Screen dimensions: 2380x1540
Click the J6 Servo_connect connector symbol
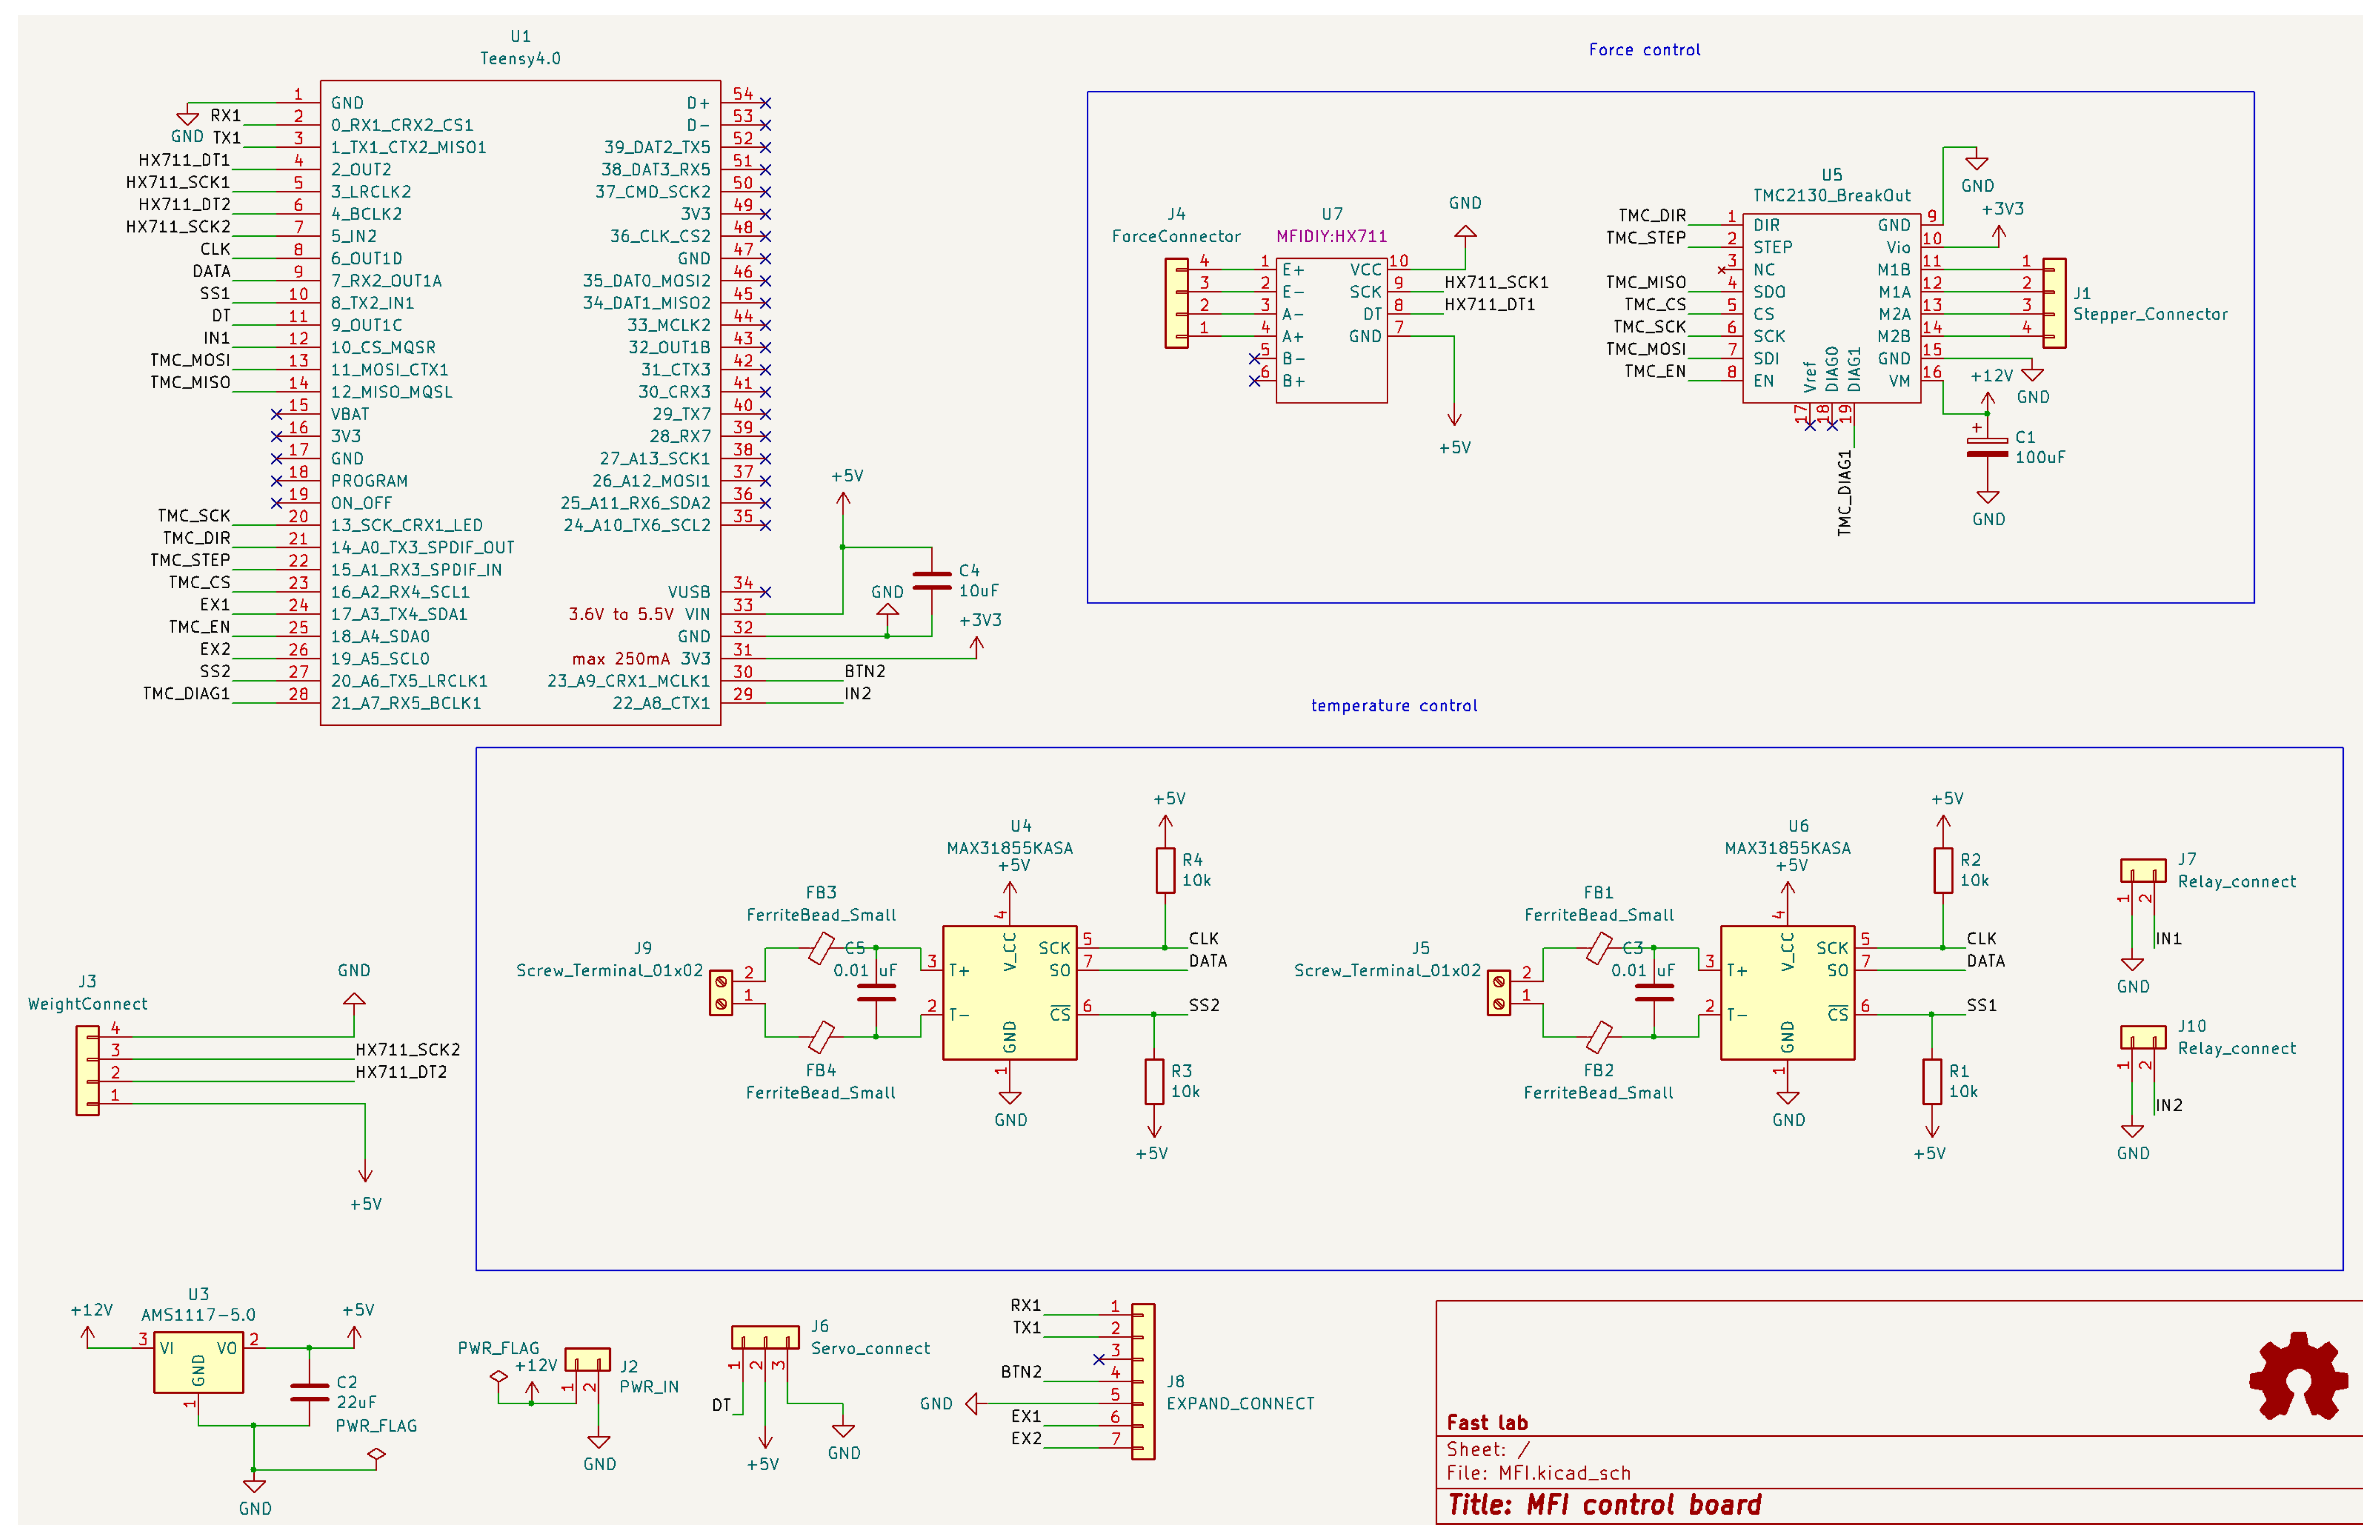pos(765,1337)
